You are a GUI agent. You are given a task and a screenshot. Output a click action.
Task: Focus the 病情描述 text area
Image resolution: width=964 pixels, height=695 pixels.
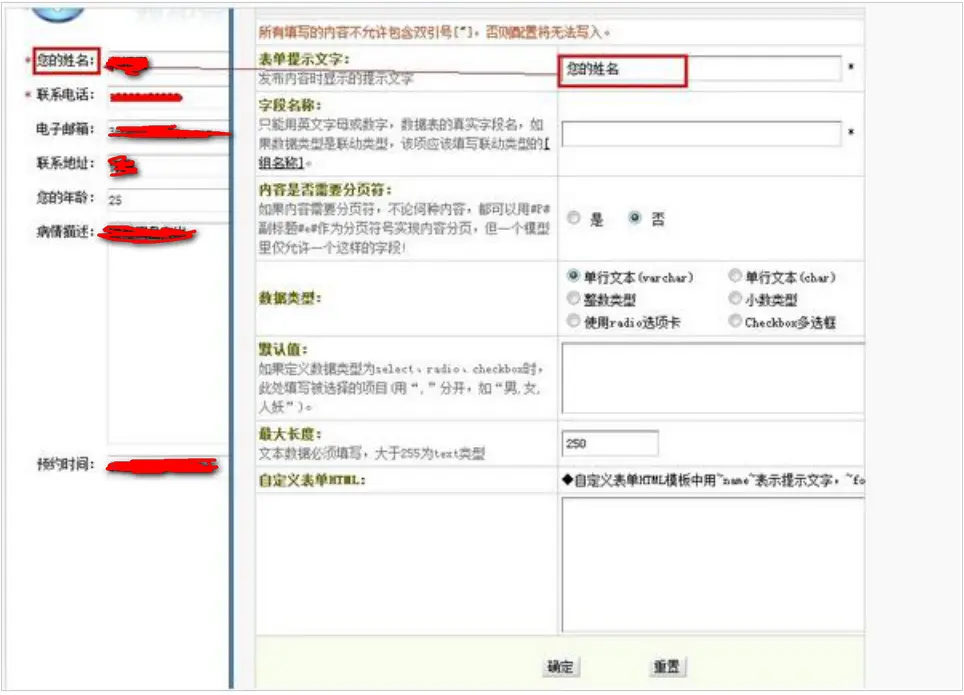(168, 333)
